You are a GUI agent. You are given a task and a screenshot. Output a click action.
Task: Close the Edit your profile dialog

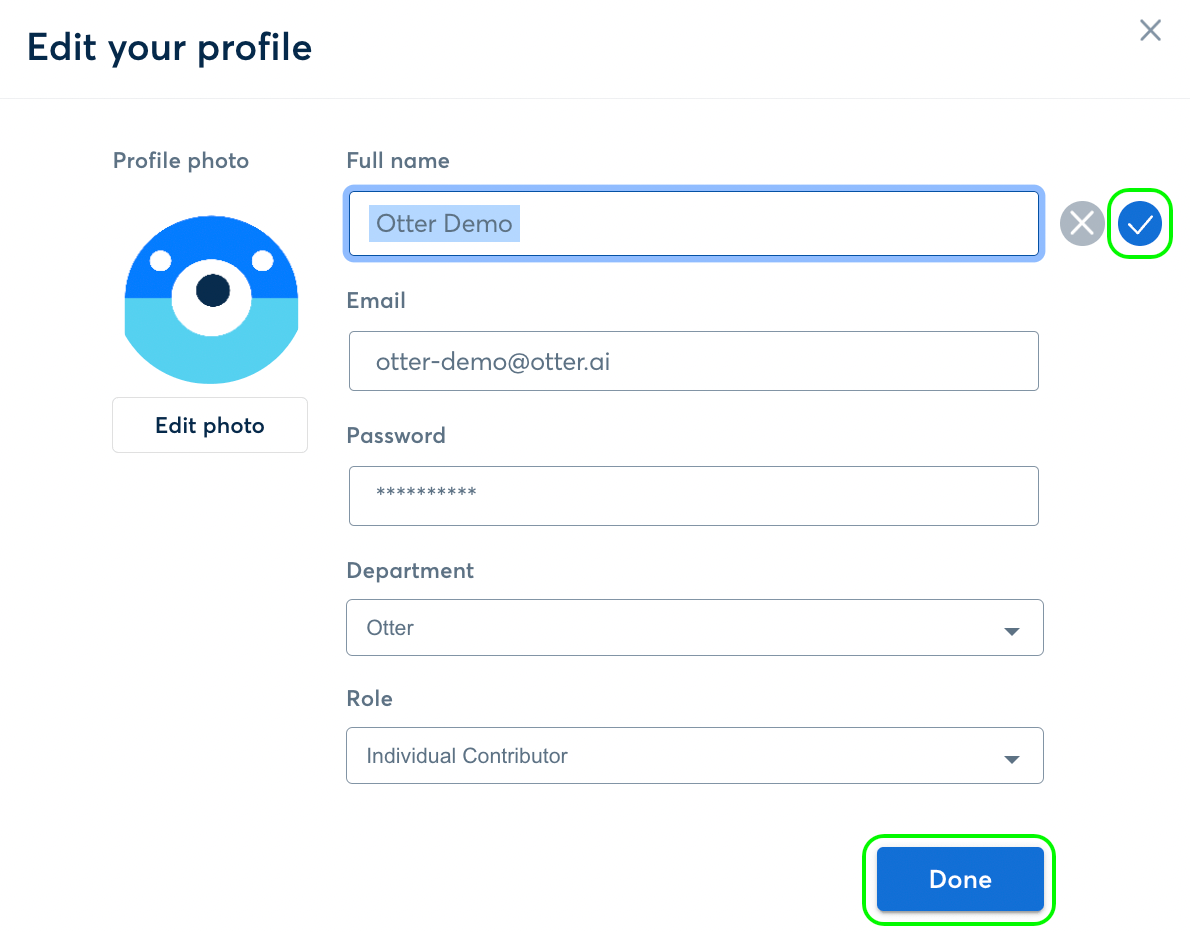coord(1150,31)
